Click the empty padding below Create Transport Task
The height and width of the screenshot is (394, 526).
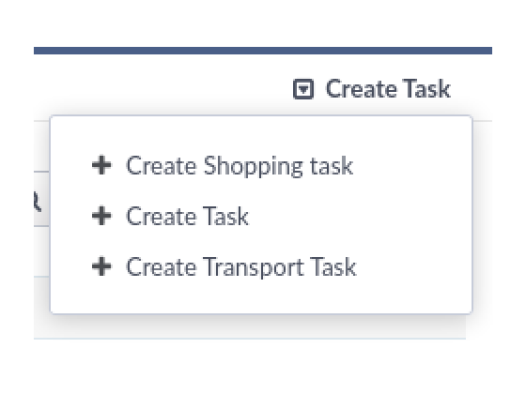click(x=261, y=297)
